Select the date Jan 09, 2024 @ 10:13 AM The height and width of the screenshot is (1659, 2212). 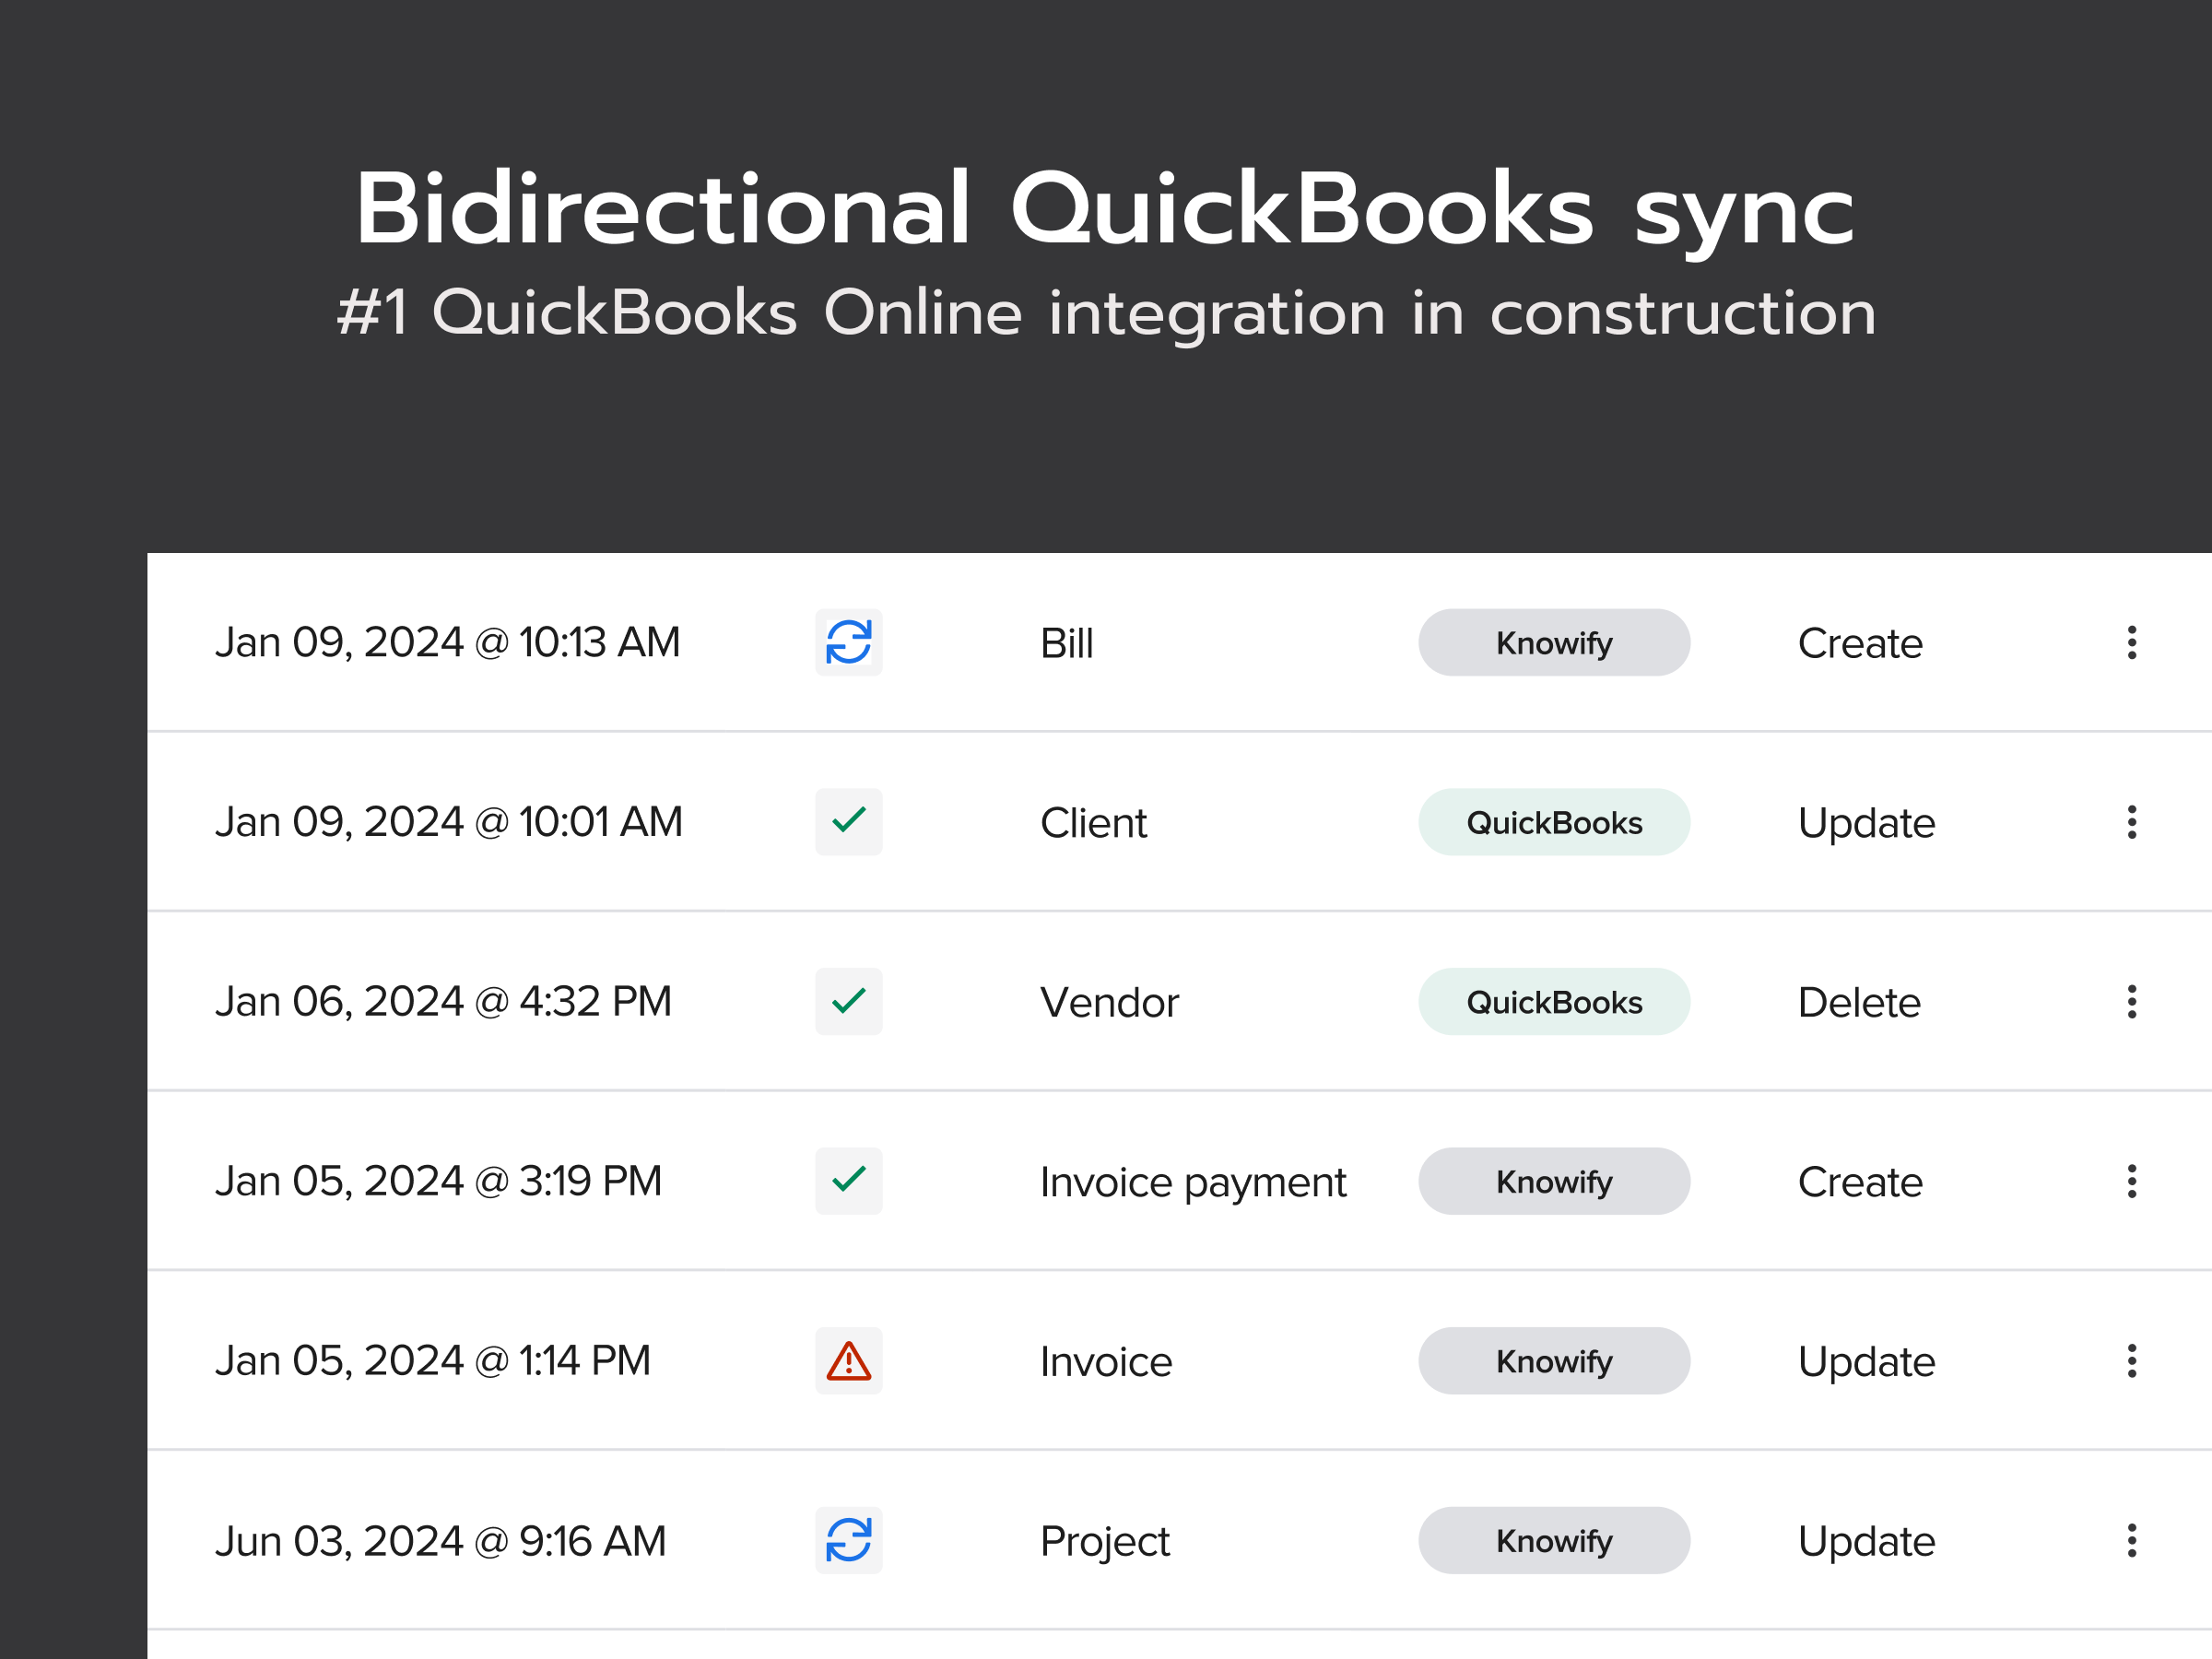coord(448,643)
